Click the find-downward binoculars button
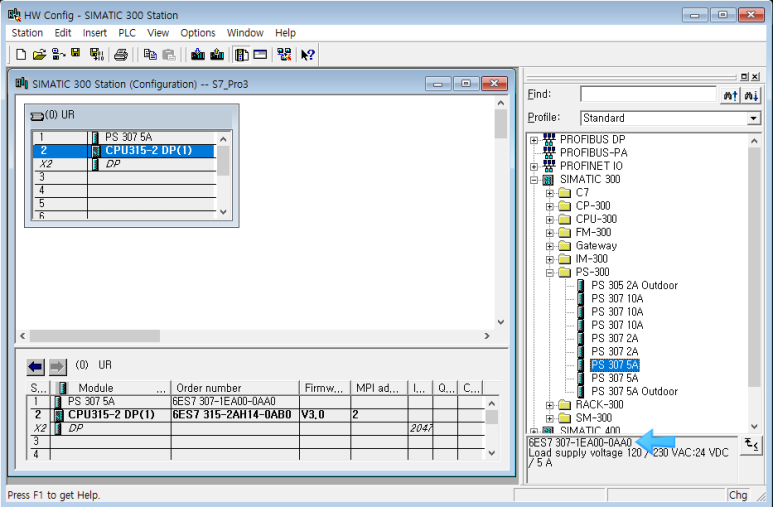Viewport: 773px width, 507px height. [751, 95]
